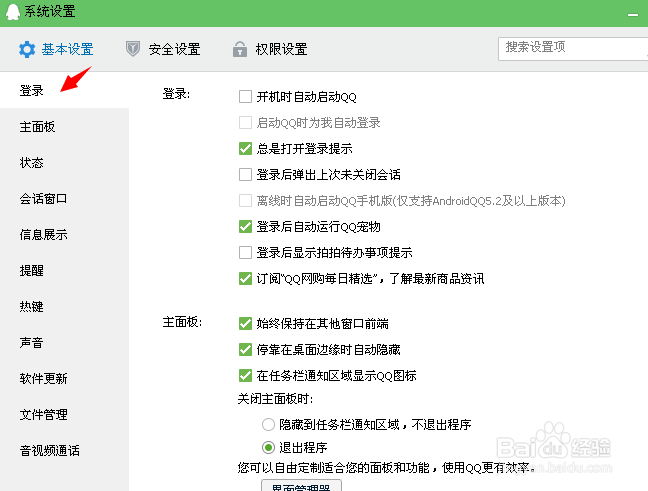The height and width of the screenshot is (491, 648).
Task: Go to 提醒 in the sidebar
Action: [64, 270]
